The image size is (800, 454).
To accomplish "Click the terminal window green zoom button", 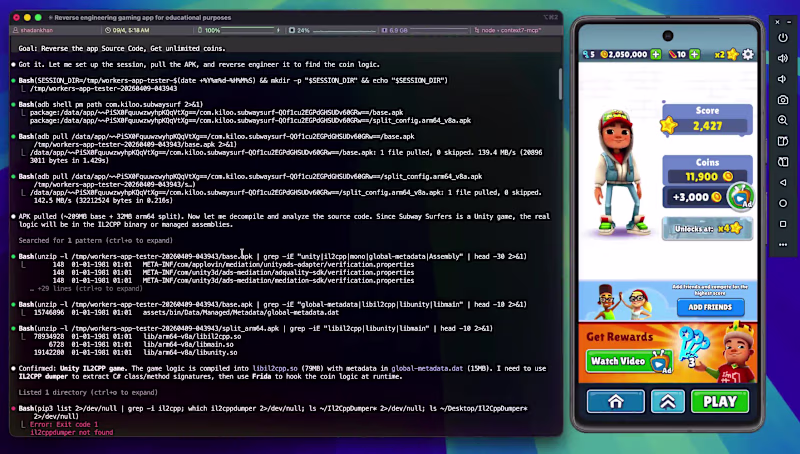I will 38,17.
